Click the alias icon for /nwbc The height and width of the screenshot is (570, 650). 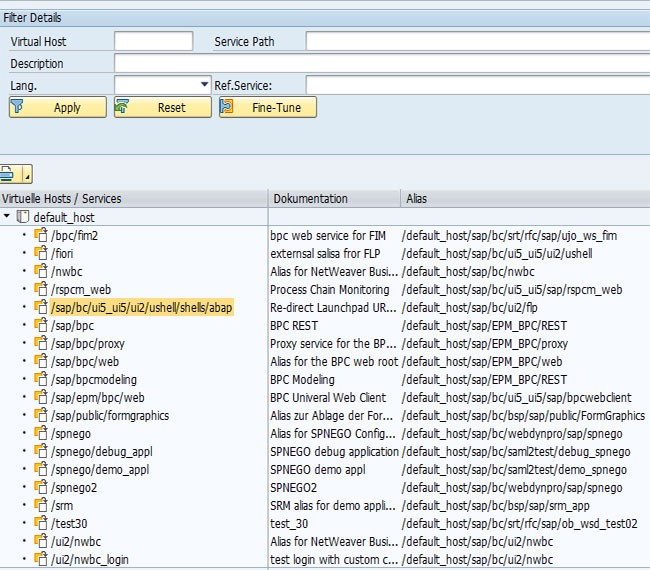pos(41,271)
